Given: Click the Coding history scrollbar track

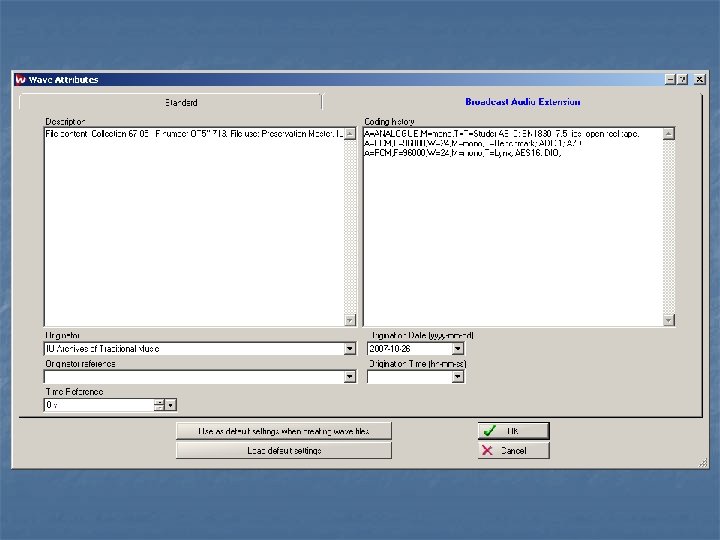Looking at the screenshot, I should pos(669,227).
